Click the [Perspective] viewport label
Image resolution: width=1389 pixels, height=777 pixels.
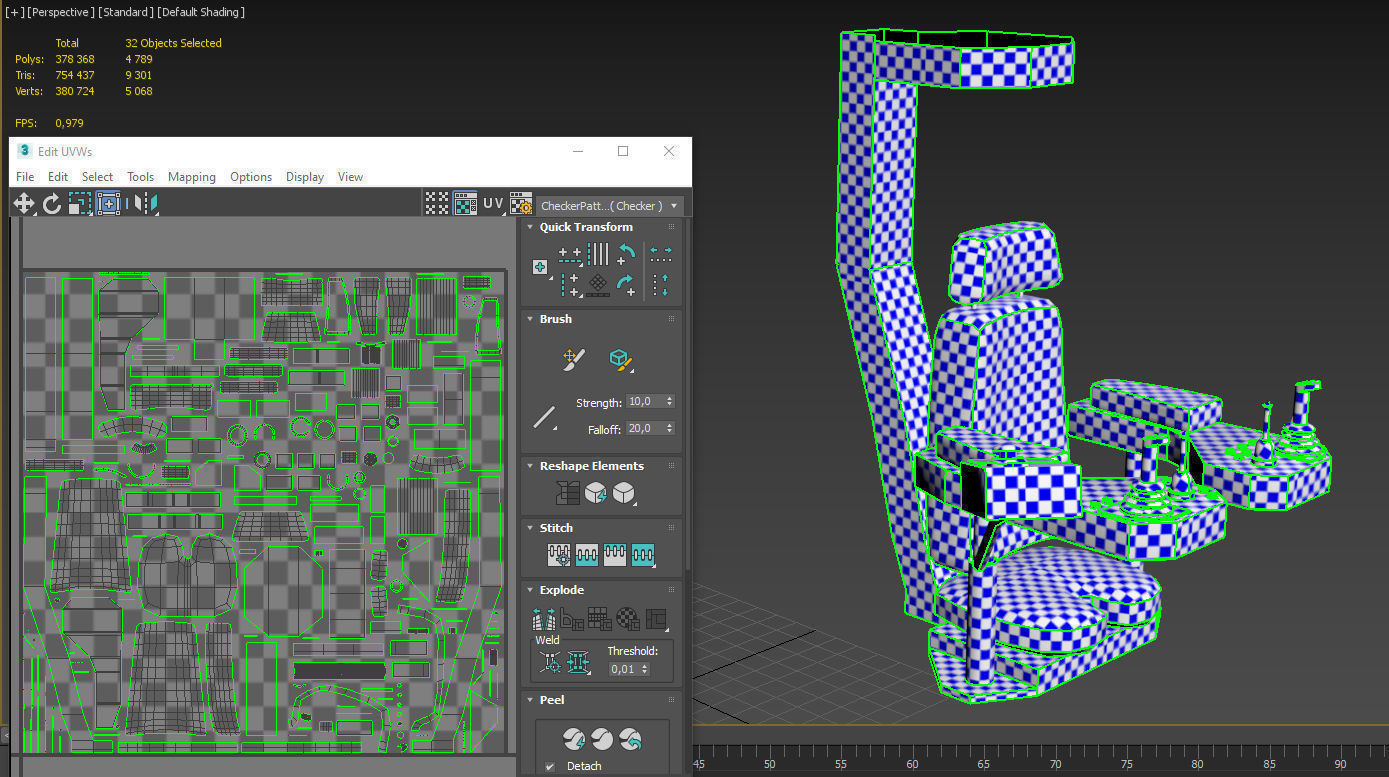61,12
